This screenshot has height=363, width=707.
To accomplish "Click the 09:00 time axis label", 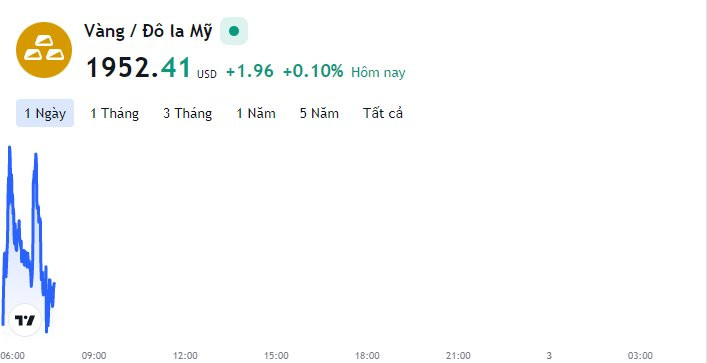I will click(94, 356).
